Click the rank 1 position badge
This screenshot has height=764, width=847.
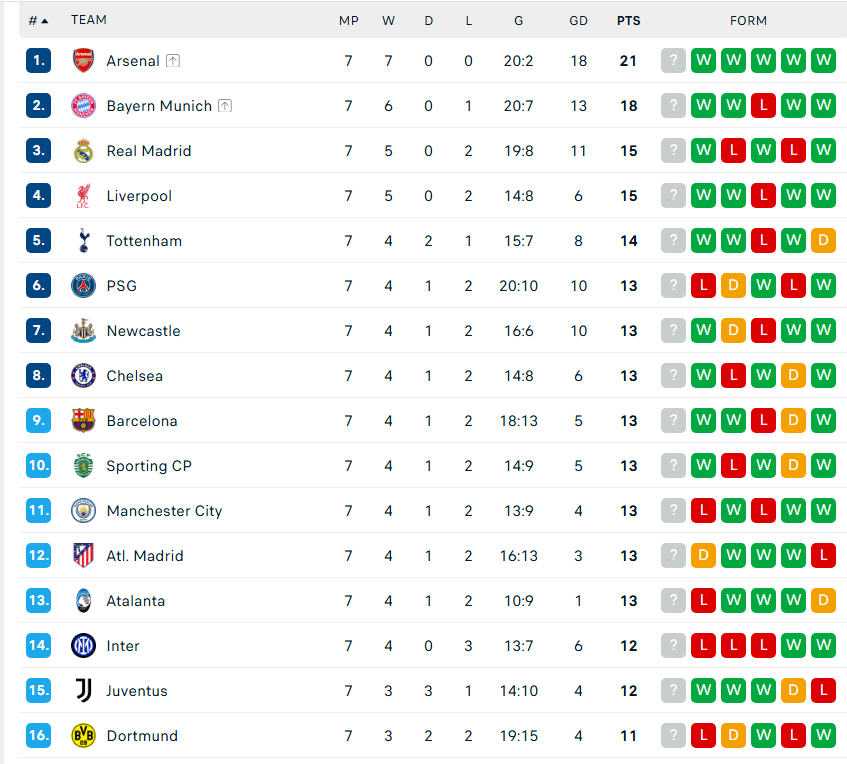38,61
